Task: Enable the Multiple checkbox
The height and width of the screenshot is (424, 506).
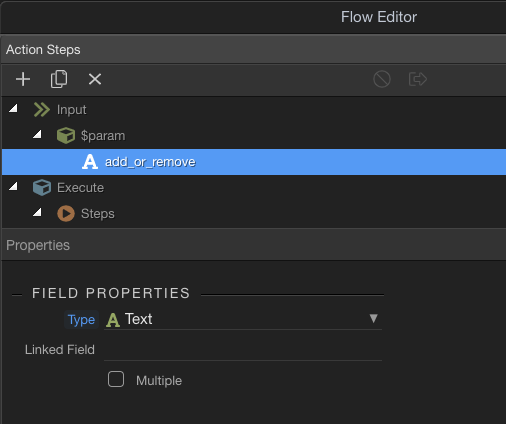Action: tap(116, 379)
